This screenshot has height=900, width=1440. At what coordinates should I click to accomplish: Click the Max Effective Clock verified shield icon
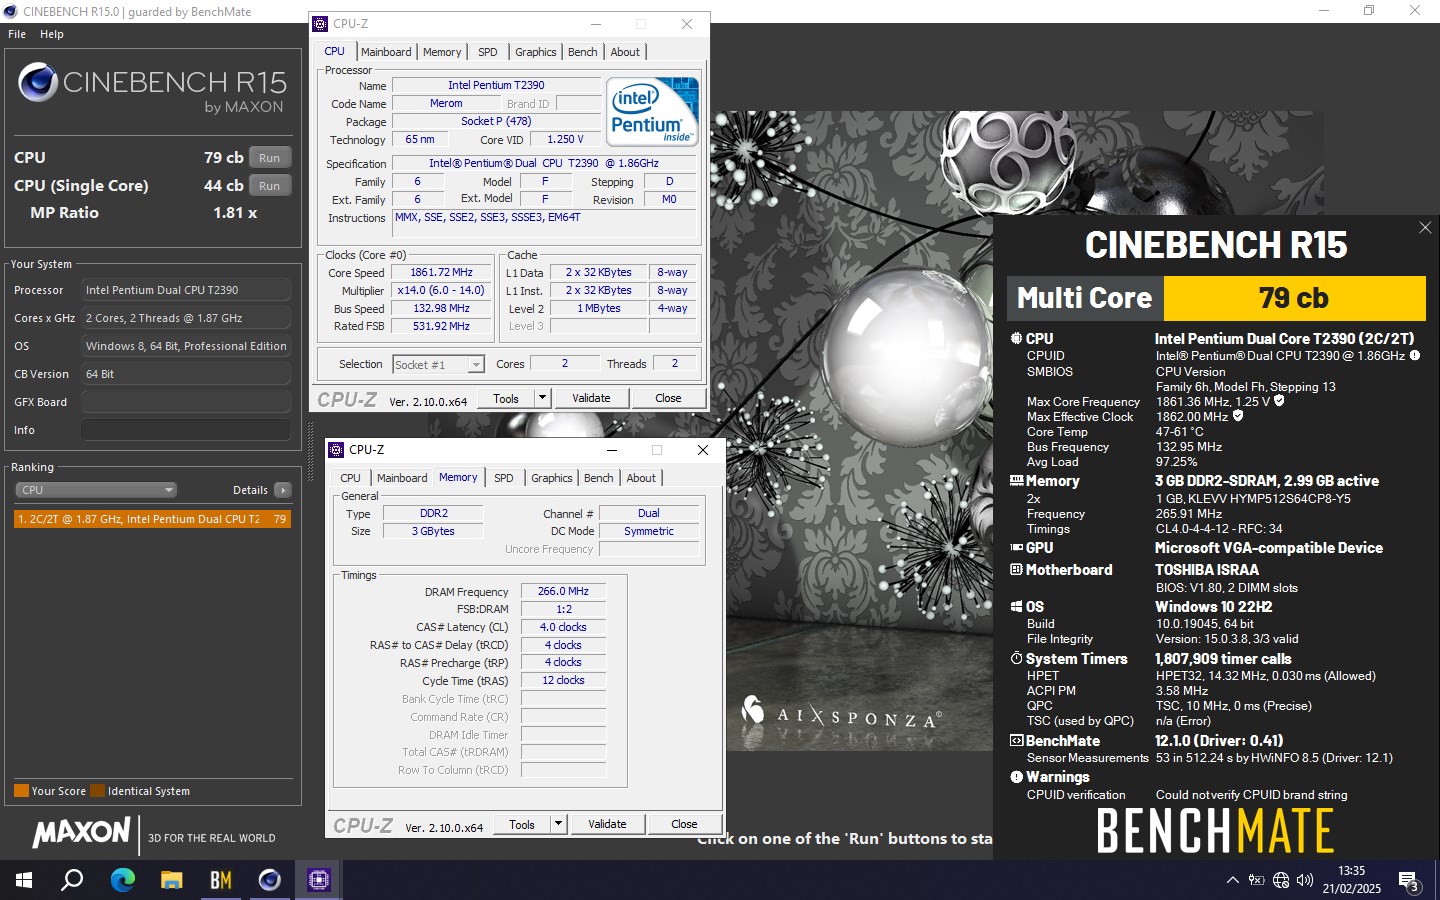pyautogui.click(x=1238, y=416)
